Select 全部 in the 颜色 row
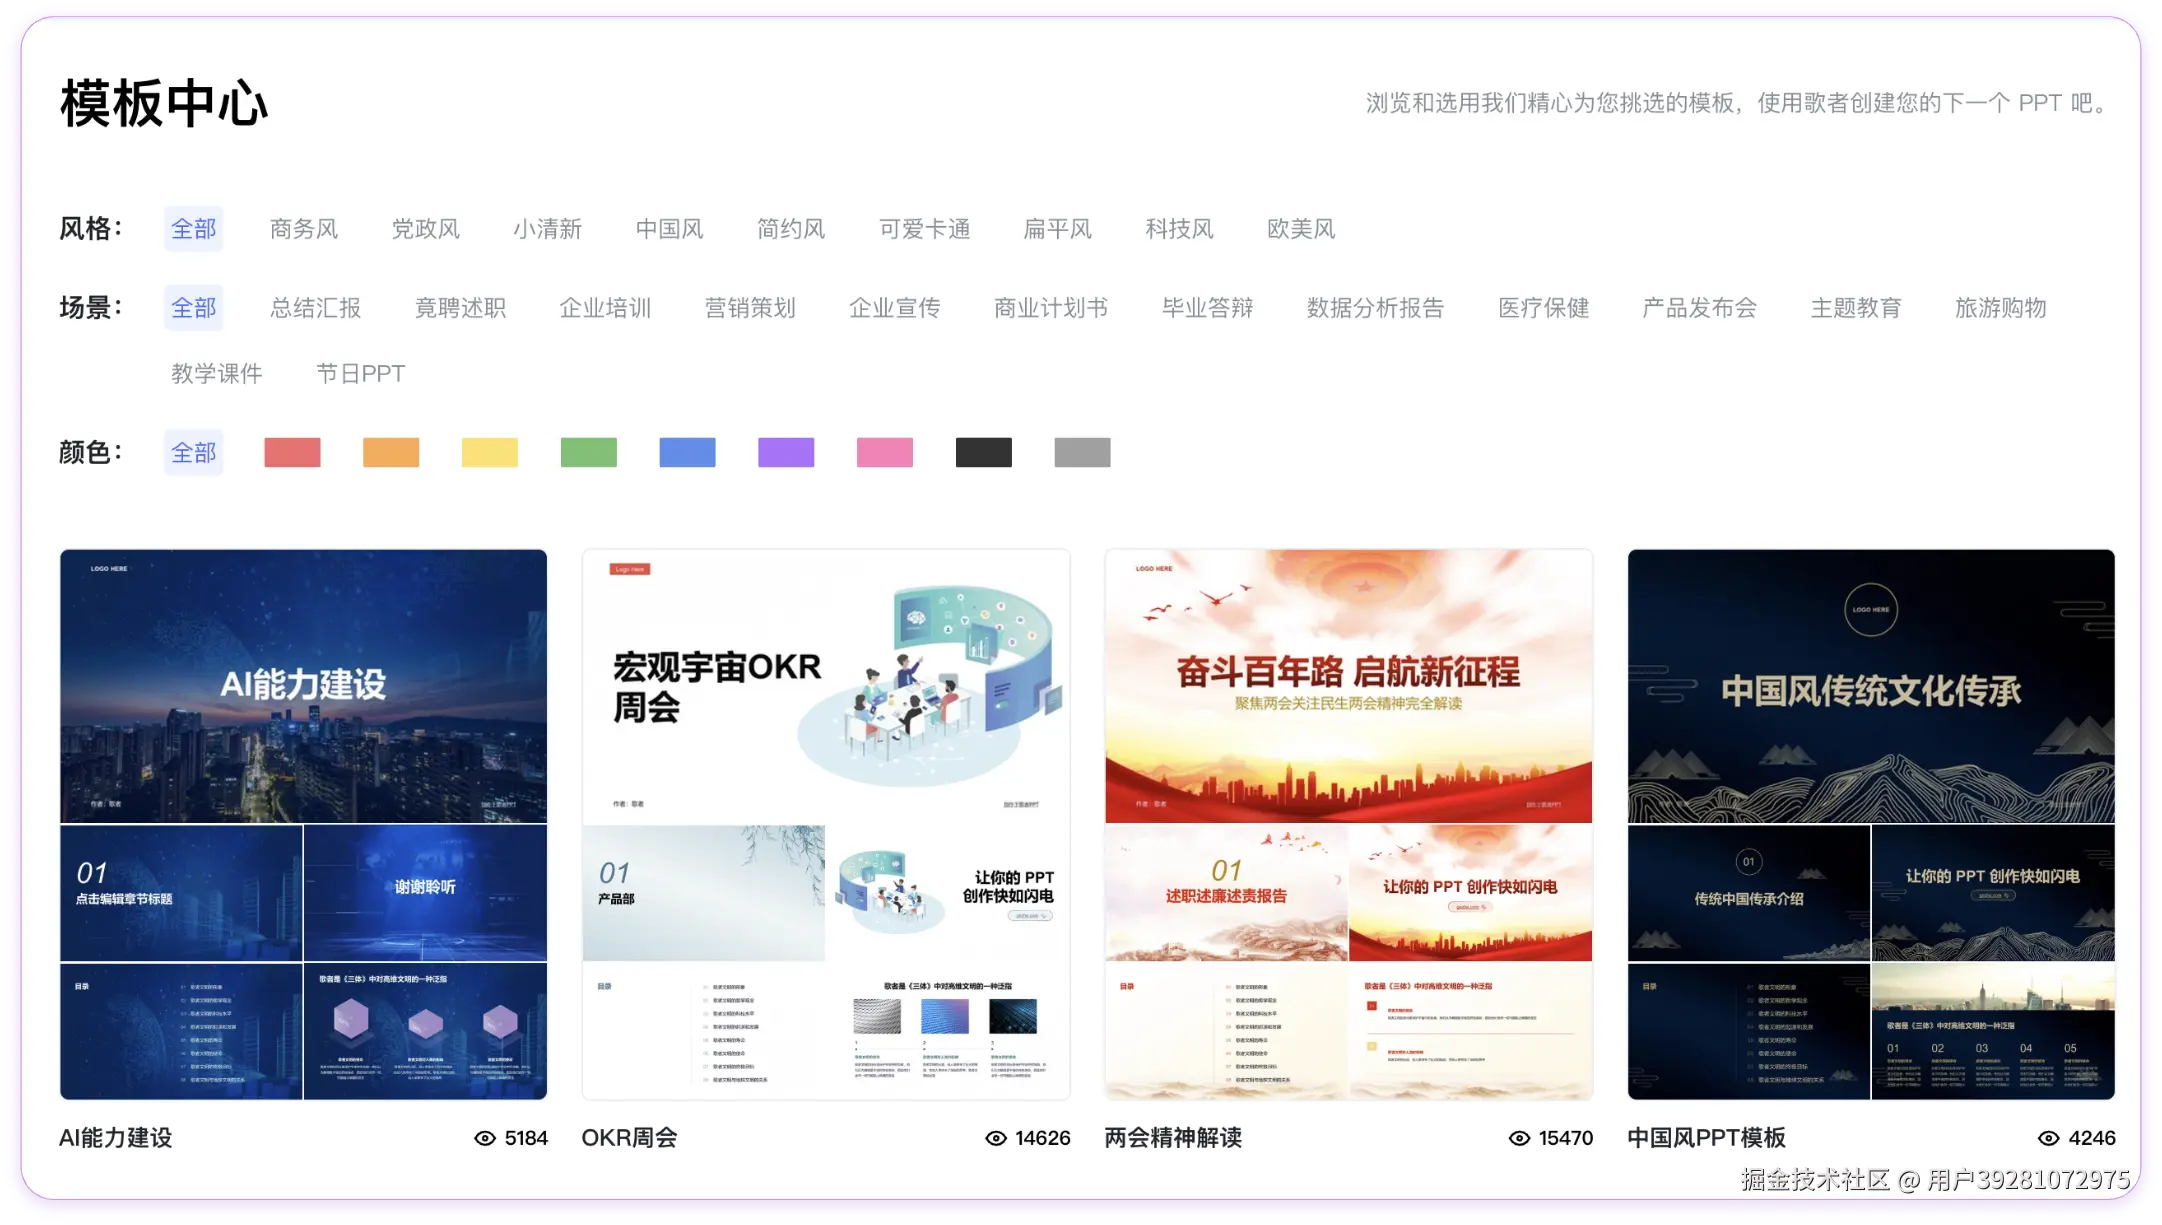This screenshot has height=1225, width=2162. point(193,453)
